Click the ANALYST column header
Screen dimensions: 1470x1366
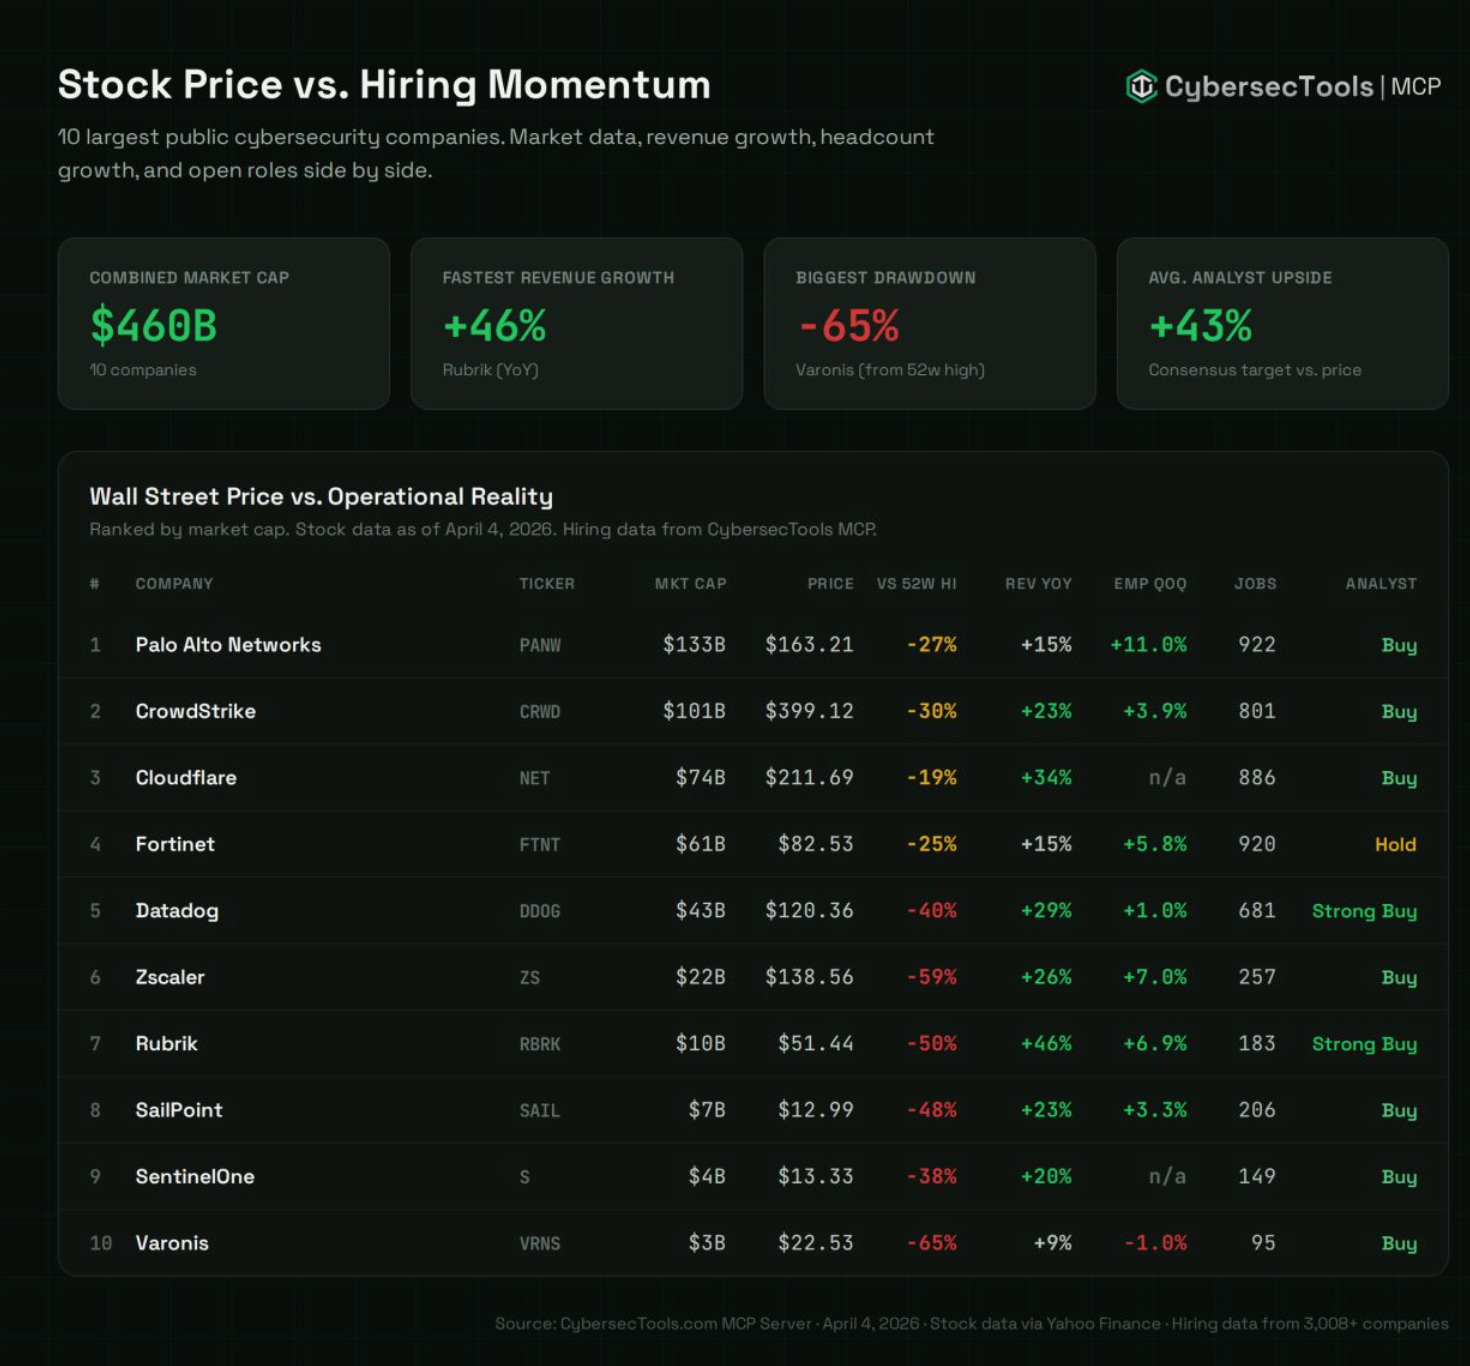pyautogui.click(x=1381, y=583)
